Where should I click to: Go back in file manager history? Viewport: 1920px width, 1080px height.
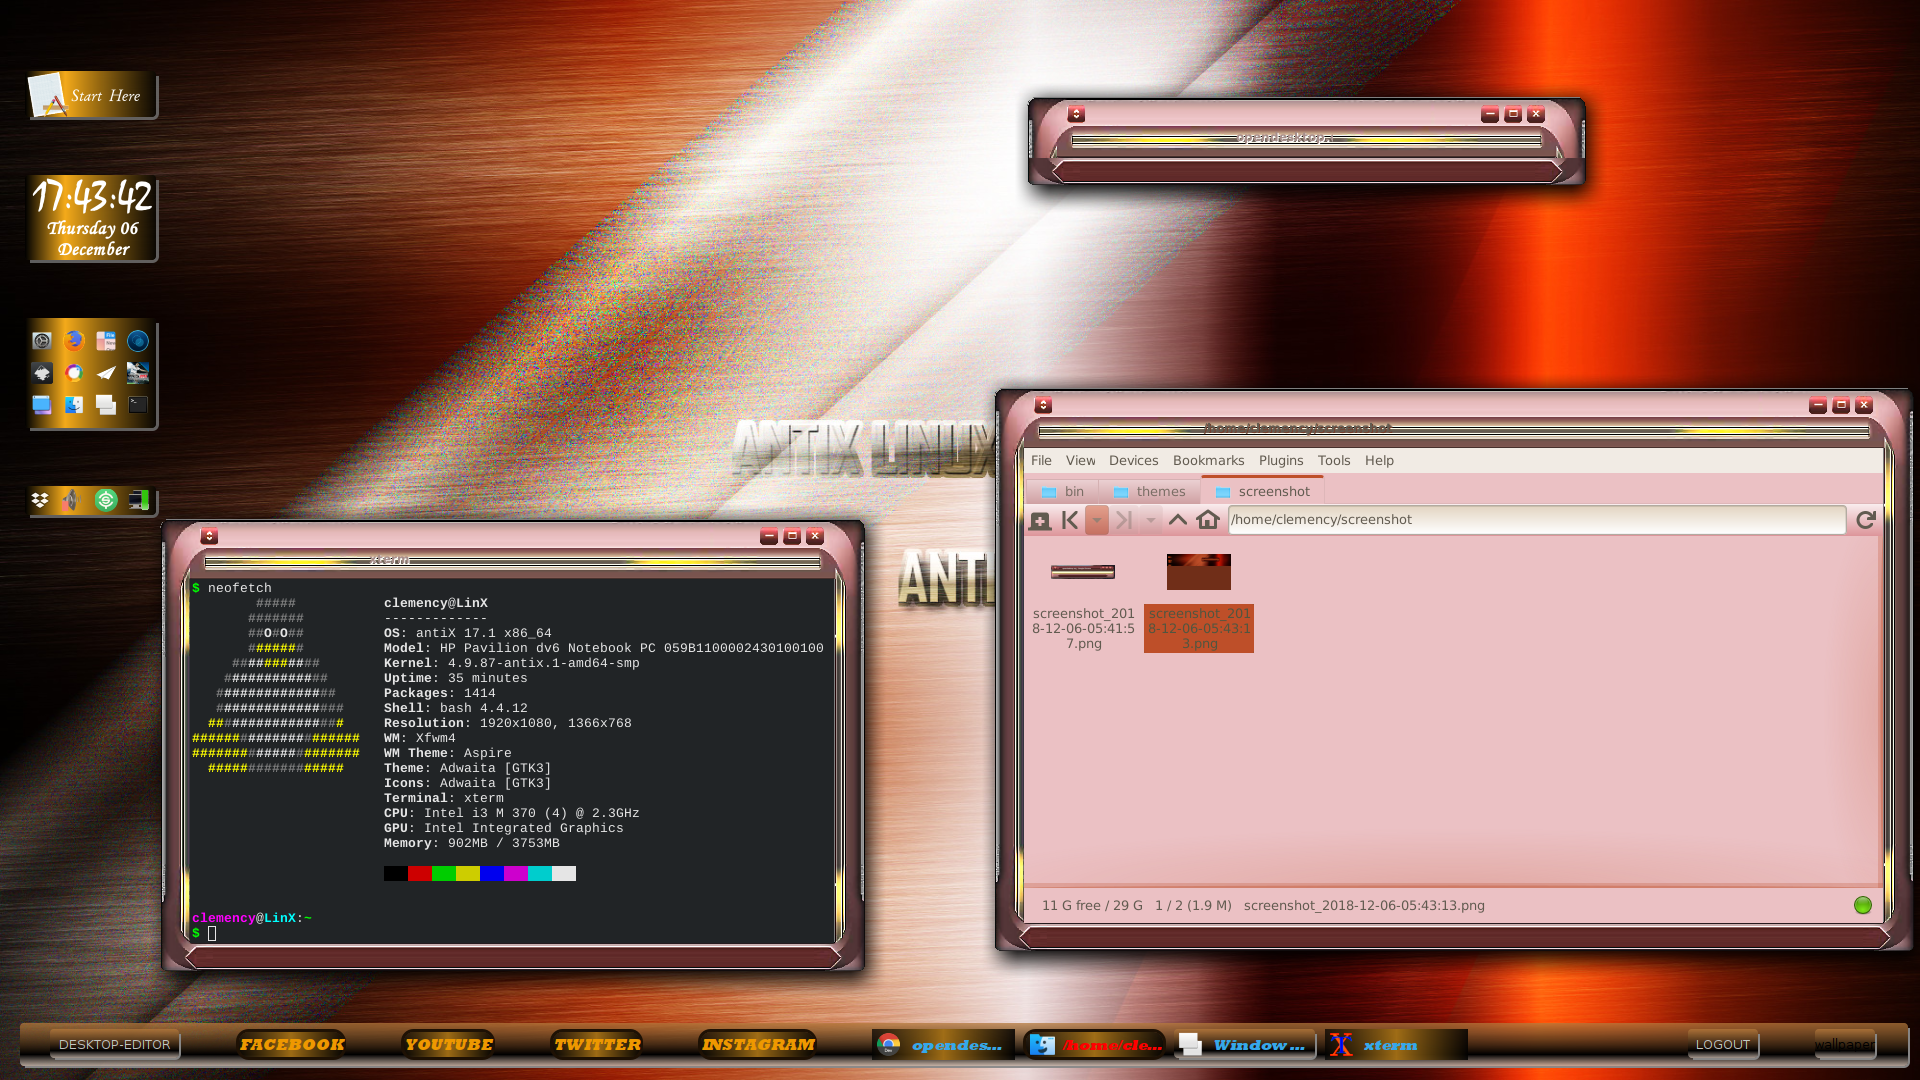pos(1070,520)
